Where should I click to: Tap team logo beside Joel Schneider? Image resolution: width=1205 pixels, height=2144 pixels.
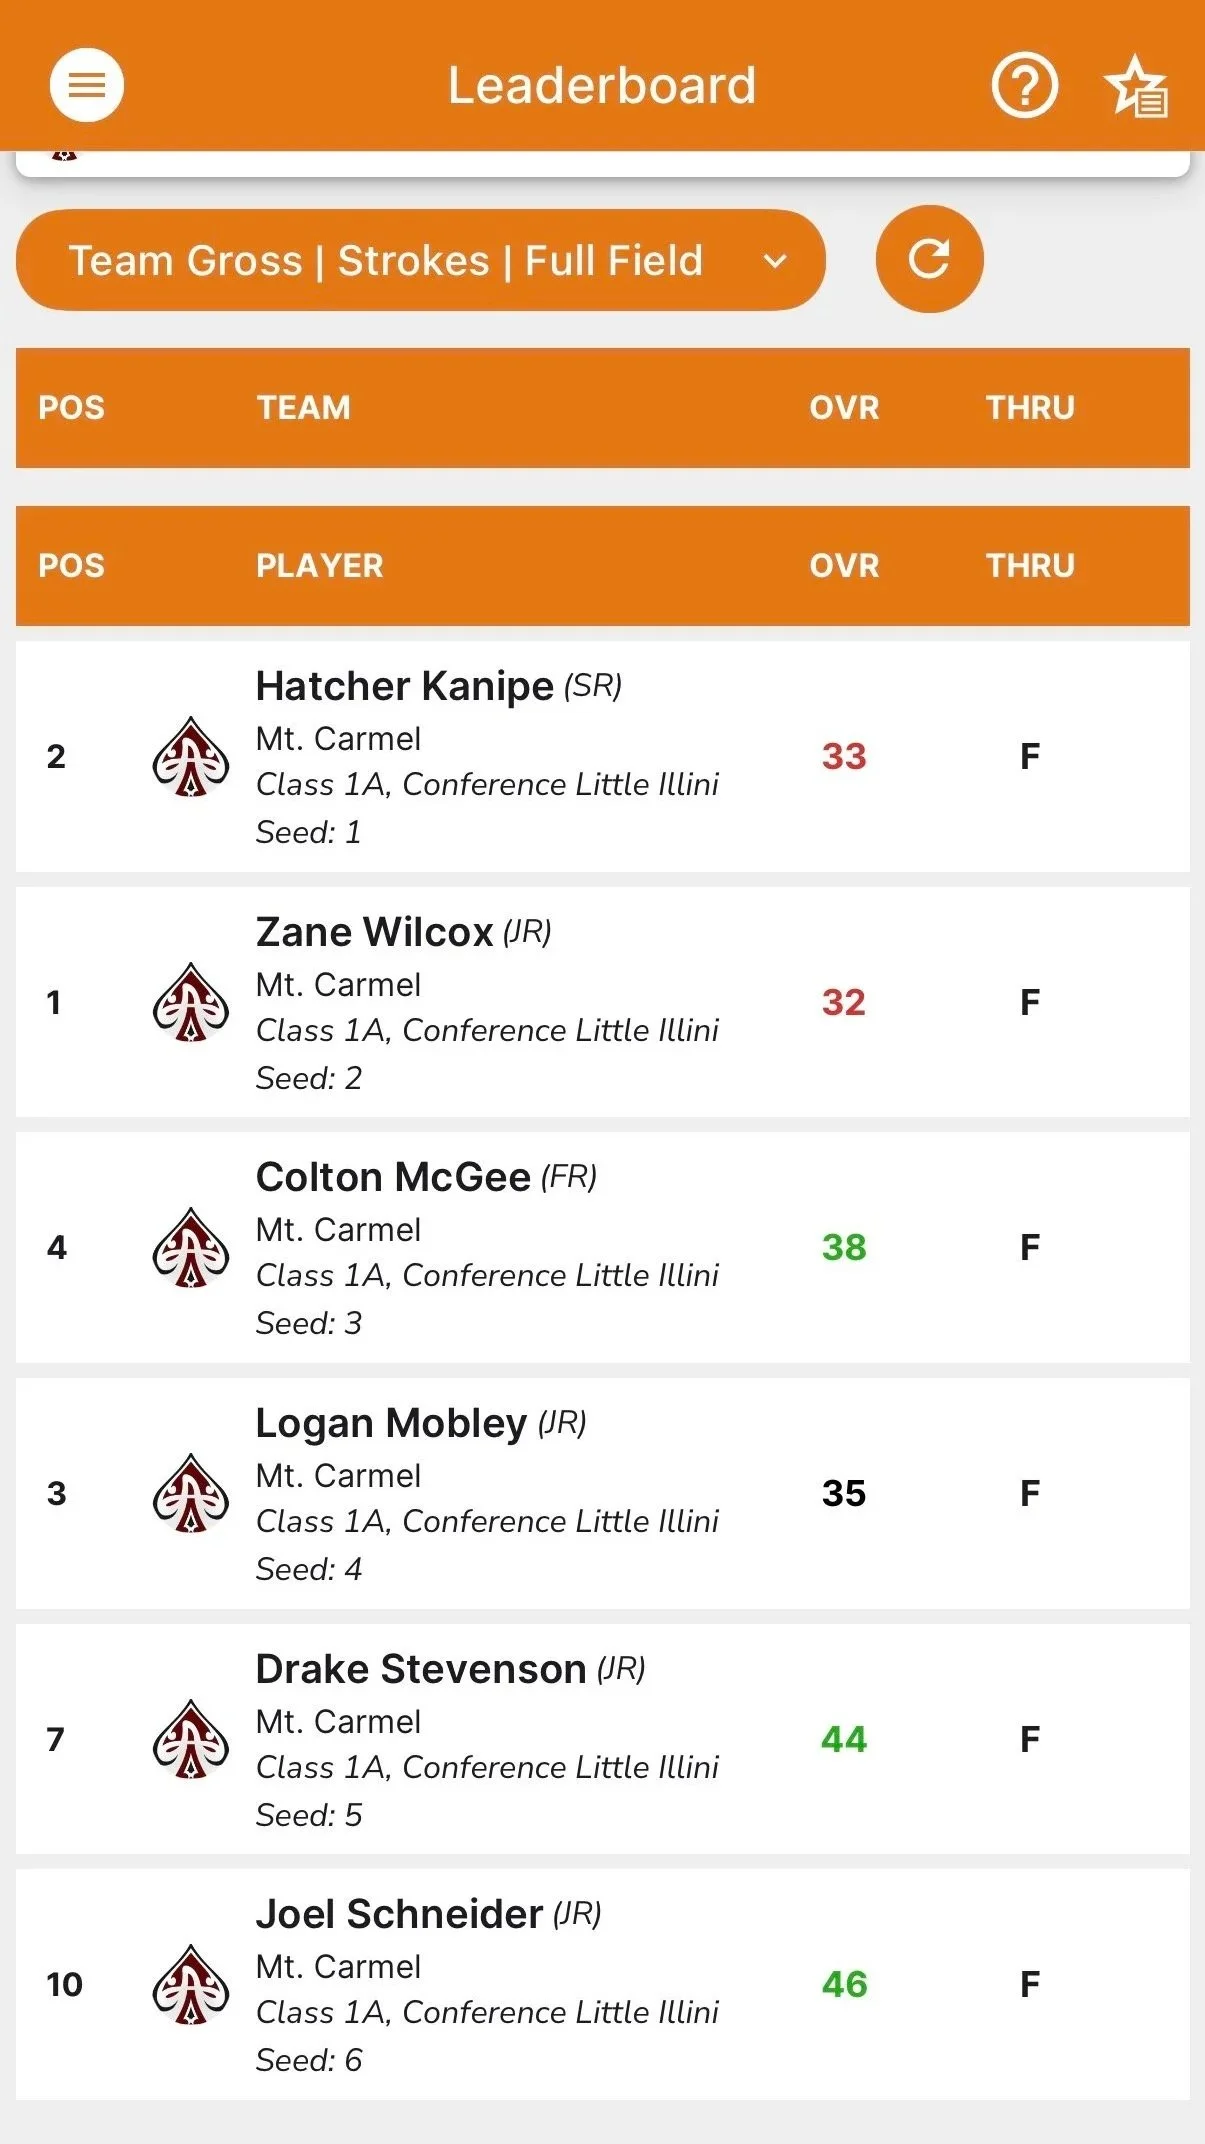click(x=190, y=1985)
